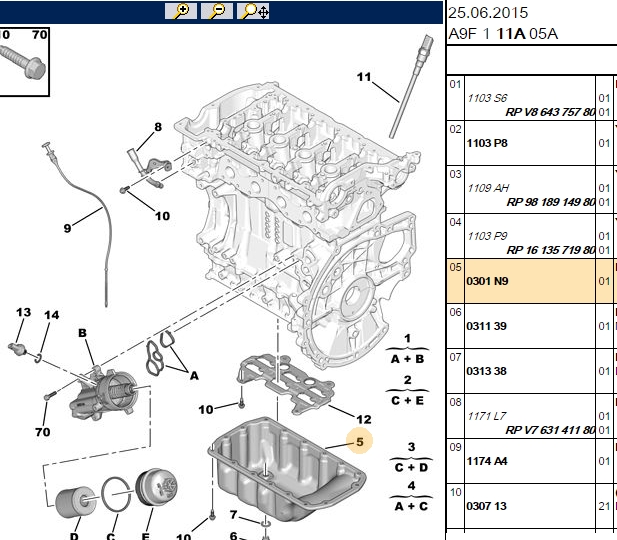This screenshot has height=540, width=617.
Task: Open part number 1103 P8 row
Action: tap(487, 143)
